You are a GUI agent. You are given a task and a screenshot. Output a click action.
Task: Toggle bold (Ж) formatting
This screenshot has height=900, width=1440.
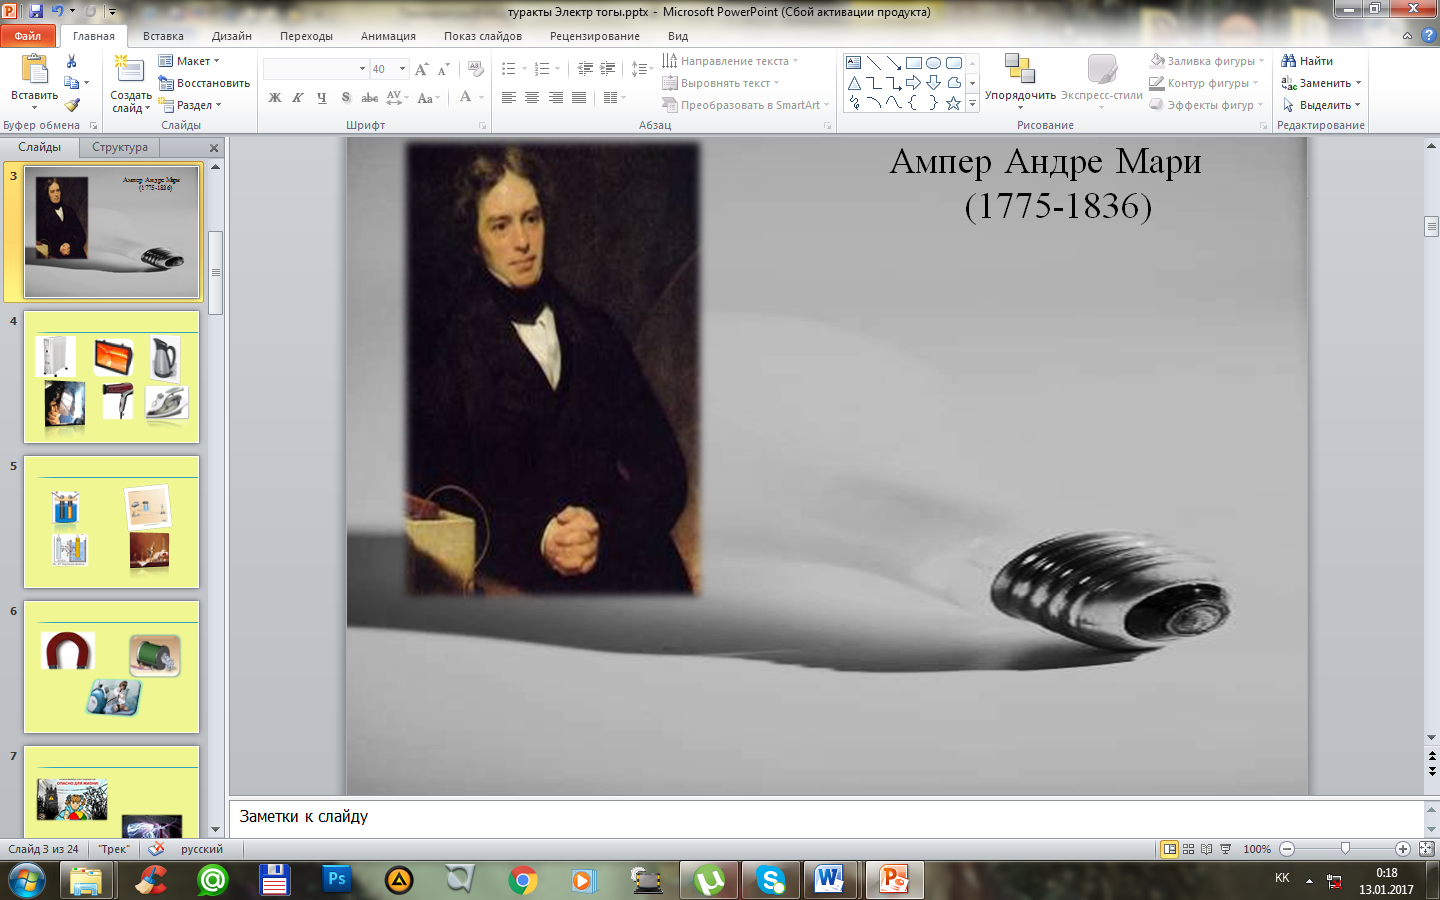coord(275,98)
